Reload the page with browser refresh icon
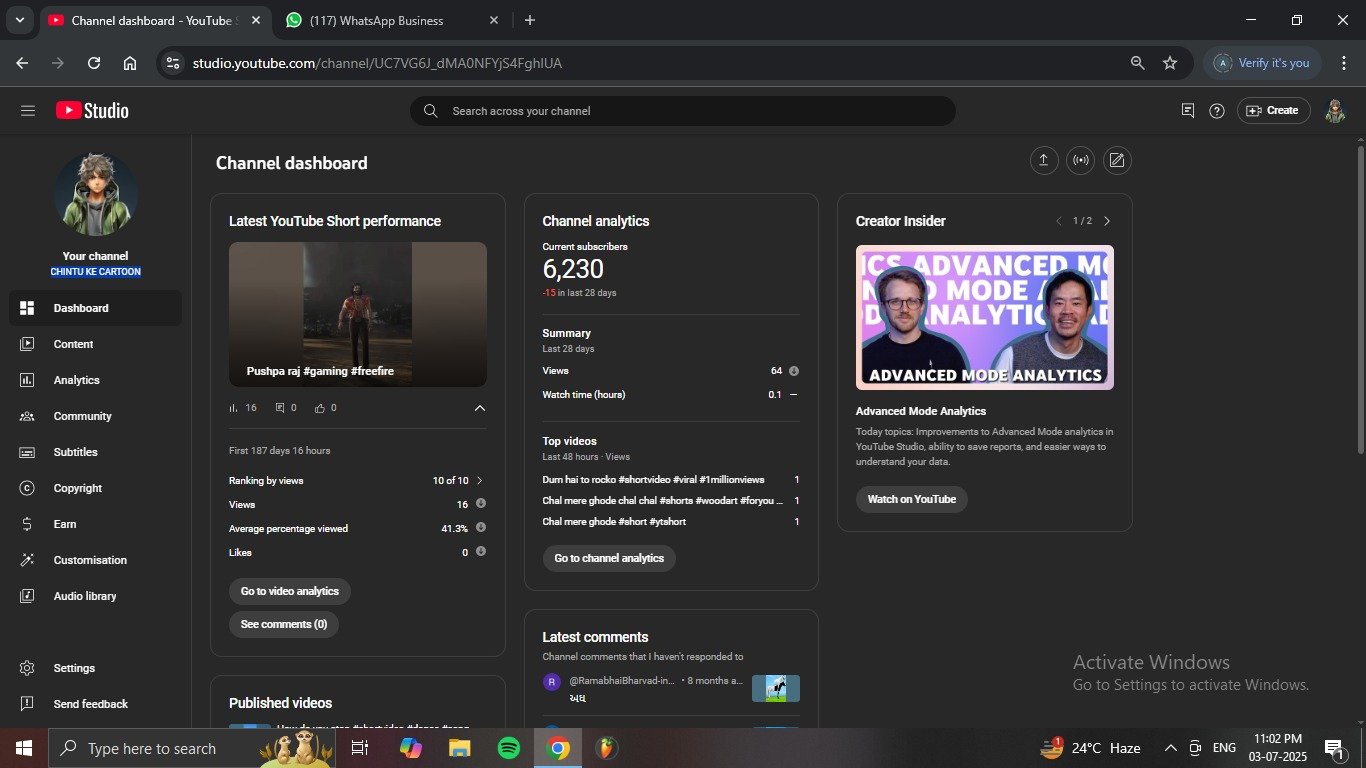The height and width of the screenshot is (768, 1366). pos(94,63)
